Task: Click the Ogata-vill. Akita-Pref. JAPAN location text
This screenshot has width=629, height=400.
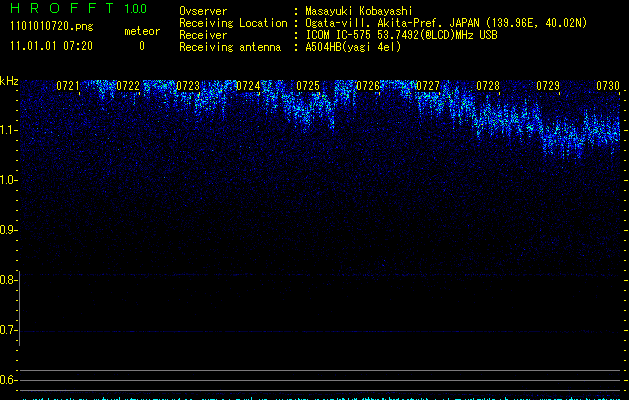Action: click(x=446, y=23)
